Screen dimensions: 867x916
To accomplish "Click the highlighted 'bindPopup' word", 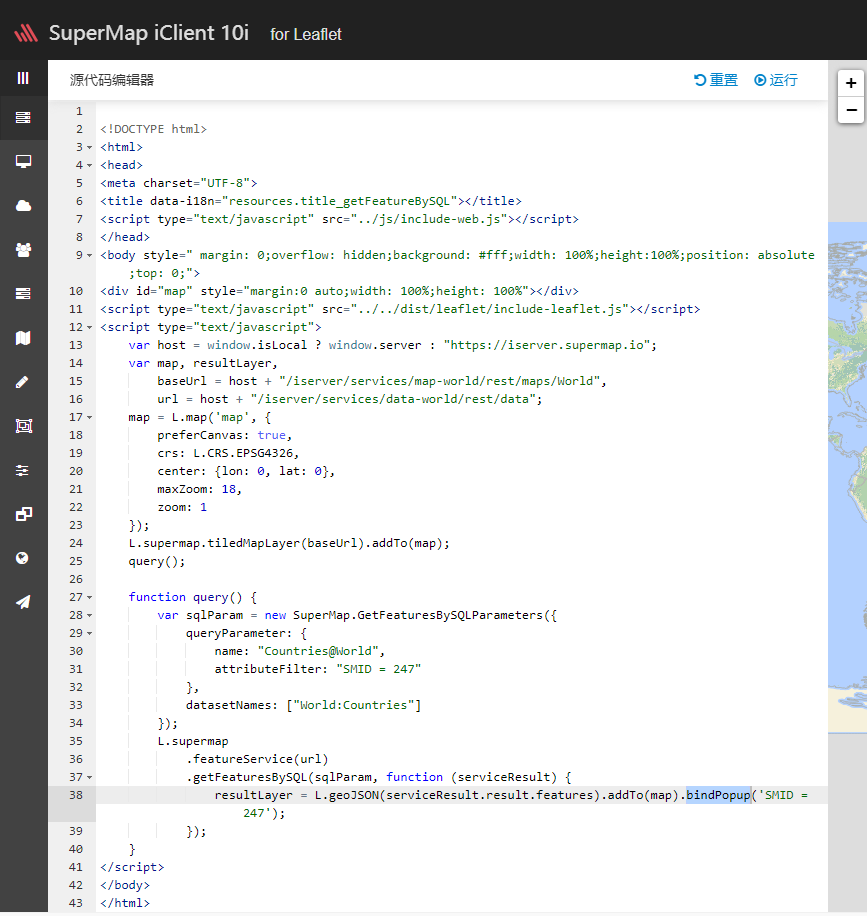I will click(718, 795).
